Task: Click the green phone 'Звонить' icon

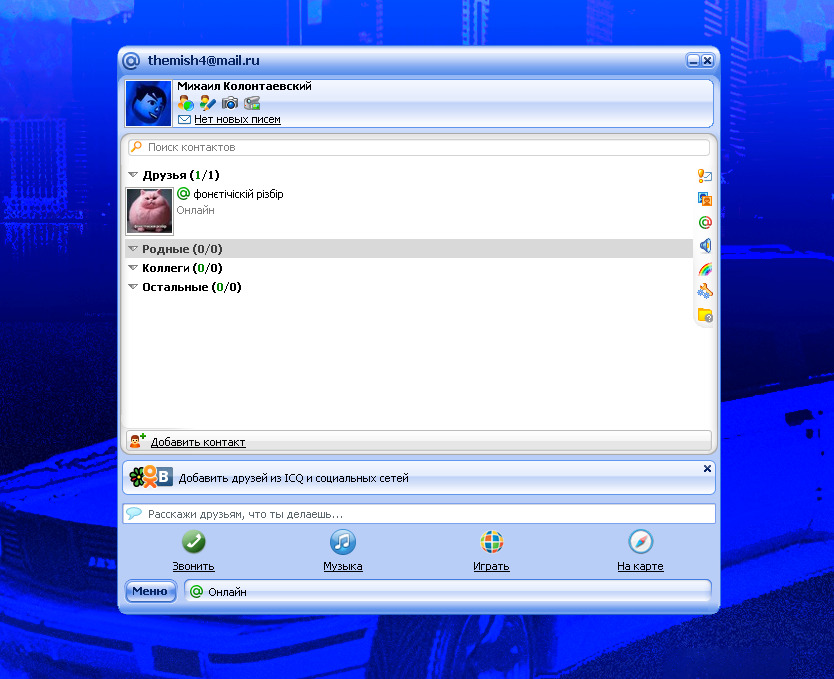Action: (x=194, y=542)
